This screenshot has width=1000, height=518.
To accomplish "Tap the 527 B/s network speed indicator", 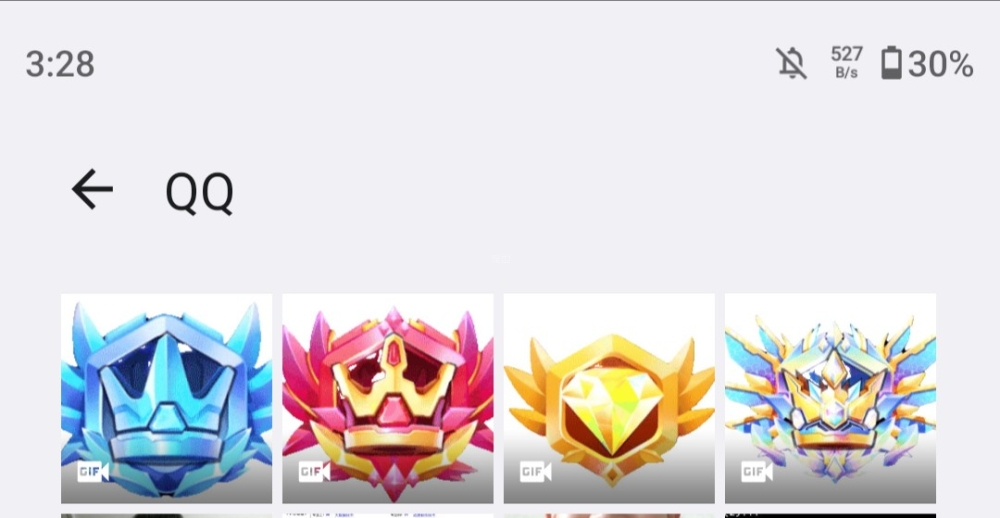I will tap(847, 62).
